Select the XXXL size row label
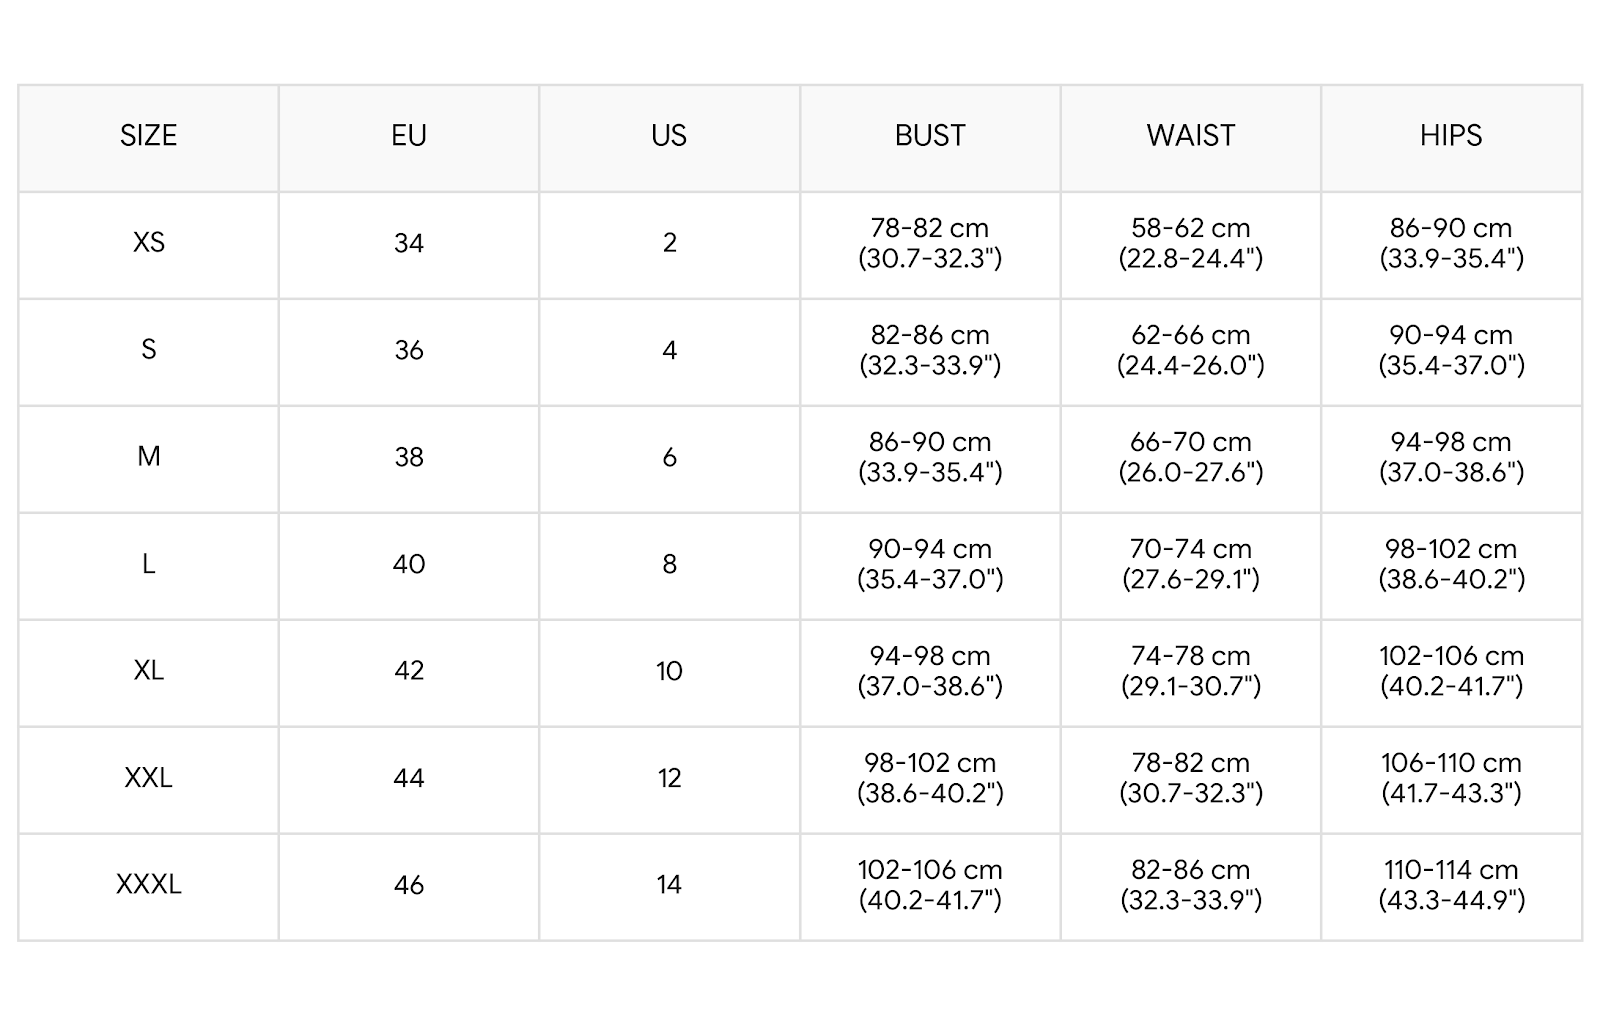 (x=148, y=885)
